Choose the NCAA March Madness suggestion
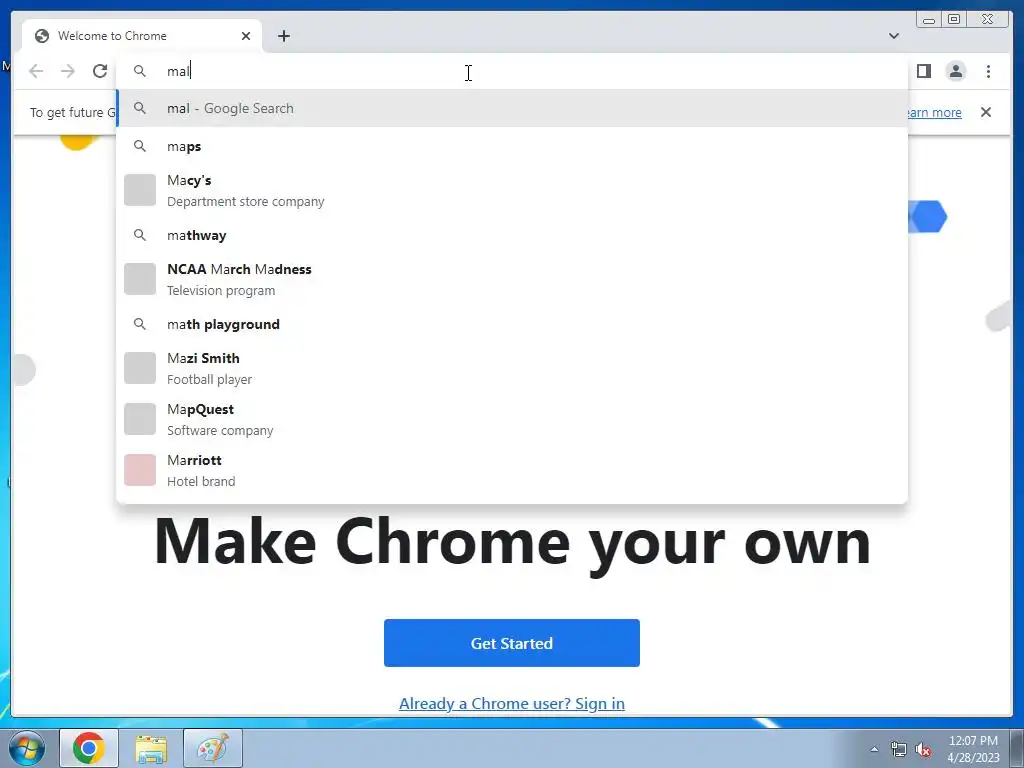Screen dimensions: 1024x768 512,280
